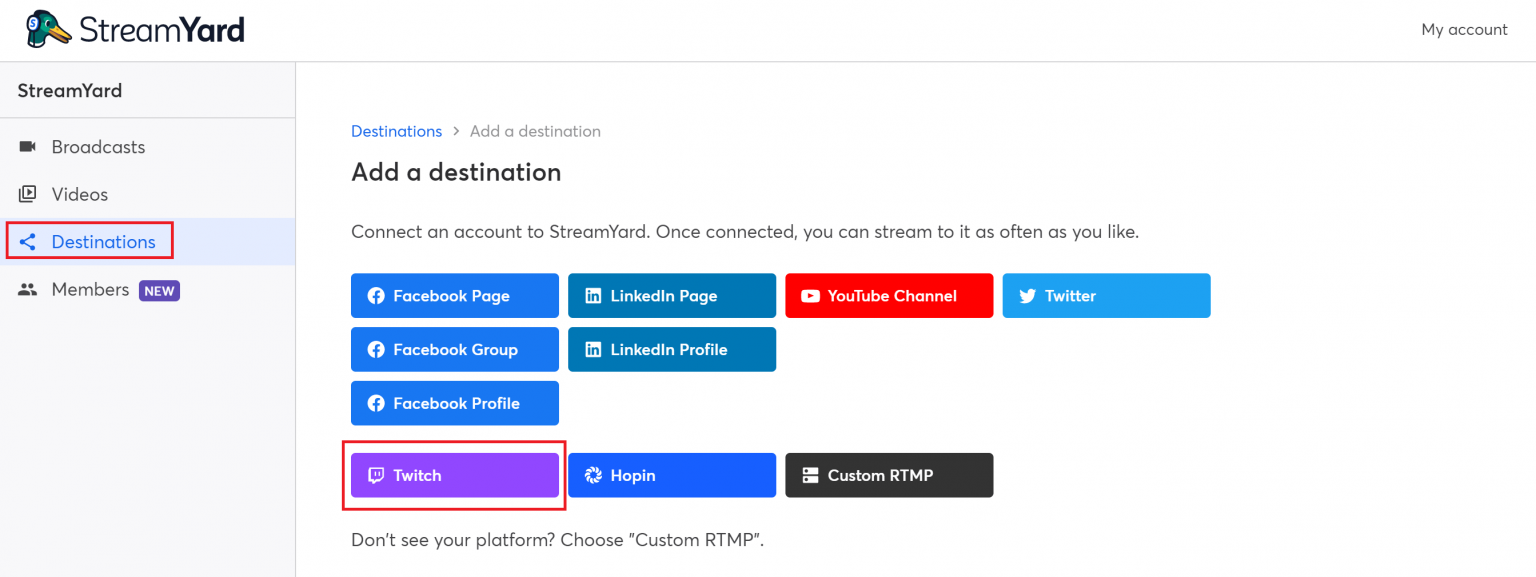This screenshot has height=577, width=1536.
Task: Click the Videos library icon in sidebar
Action: point(27,194)
